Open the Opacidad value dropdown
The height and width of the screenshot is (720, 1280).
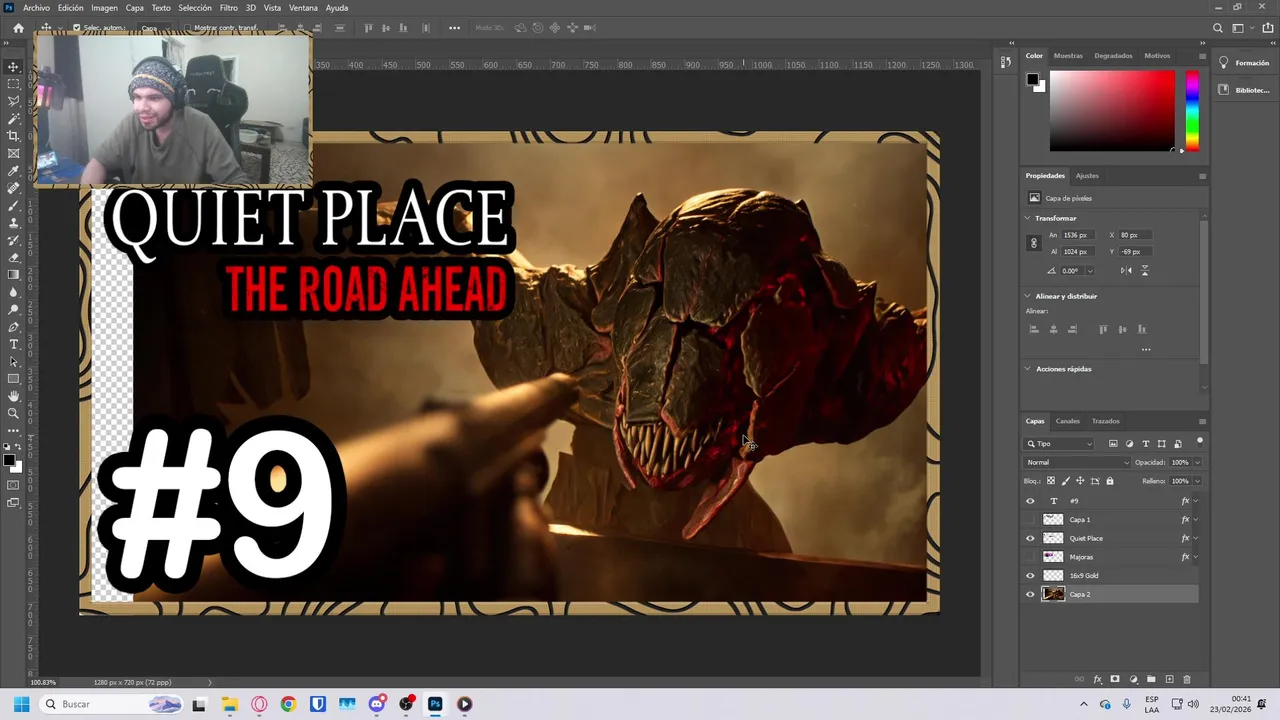(x=1197, y=463)
